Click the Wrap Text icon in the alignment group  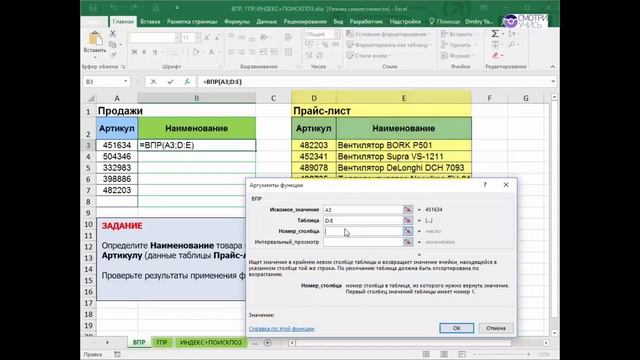pyautogui.click(x=288, y=38)
